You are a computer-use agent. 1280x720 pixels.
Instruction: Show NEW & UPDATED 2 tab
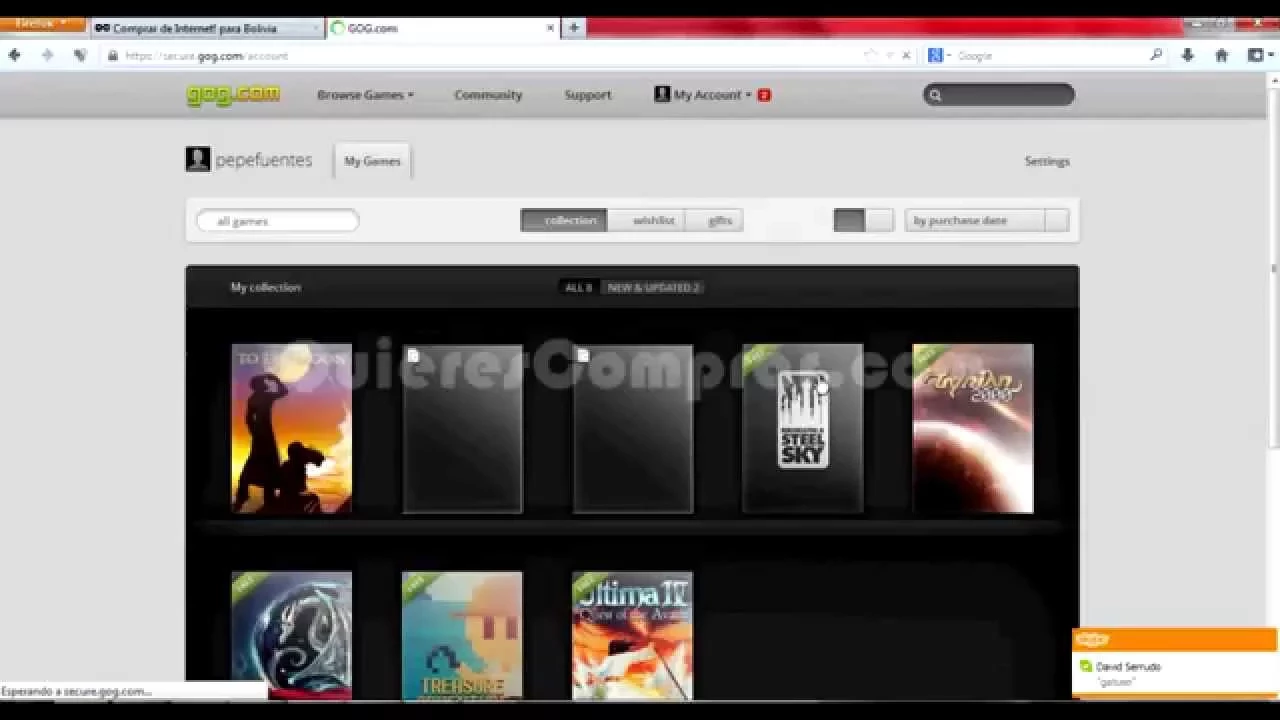coord(653,287)
